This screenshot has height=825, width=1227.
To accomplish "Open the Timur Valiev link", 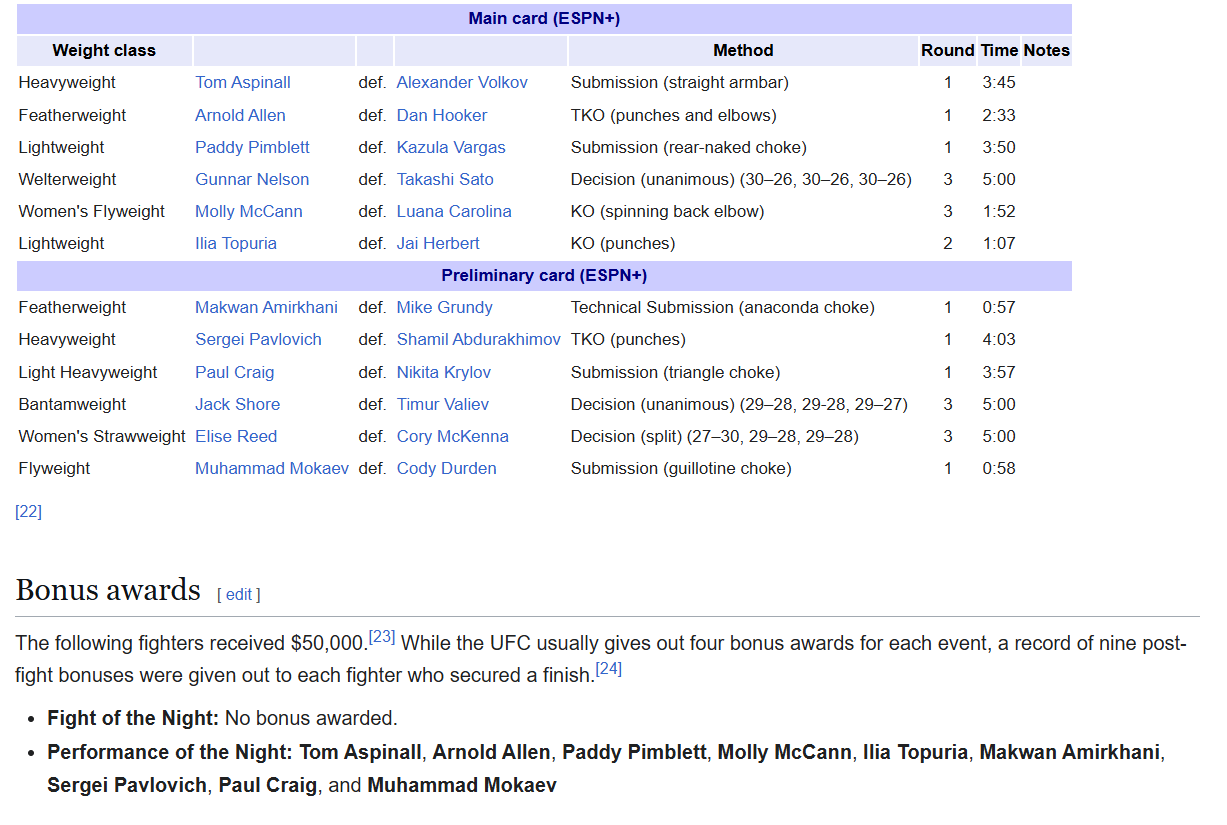I will (x=443, y=404).
